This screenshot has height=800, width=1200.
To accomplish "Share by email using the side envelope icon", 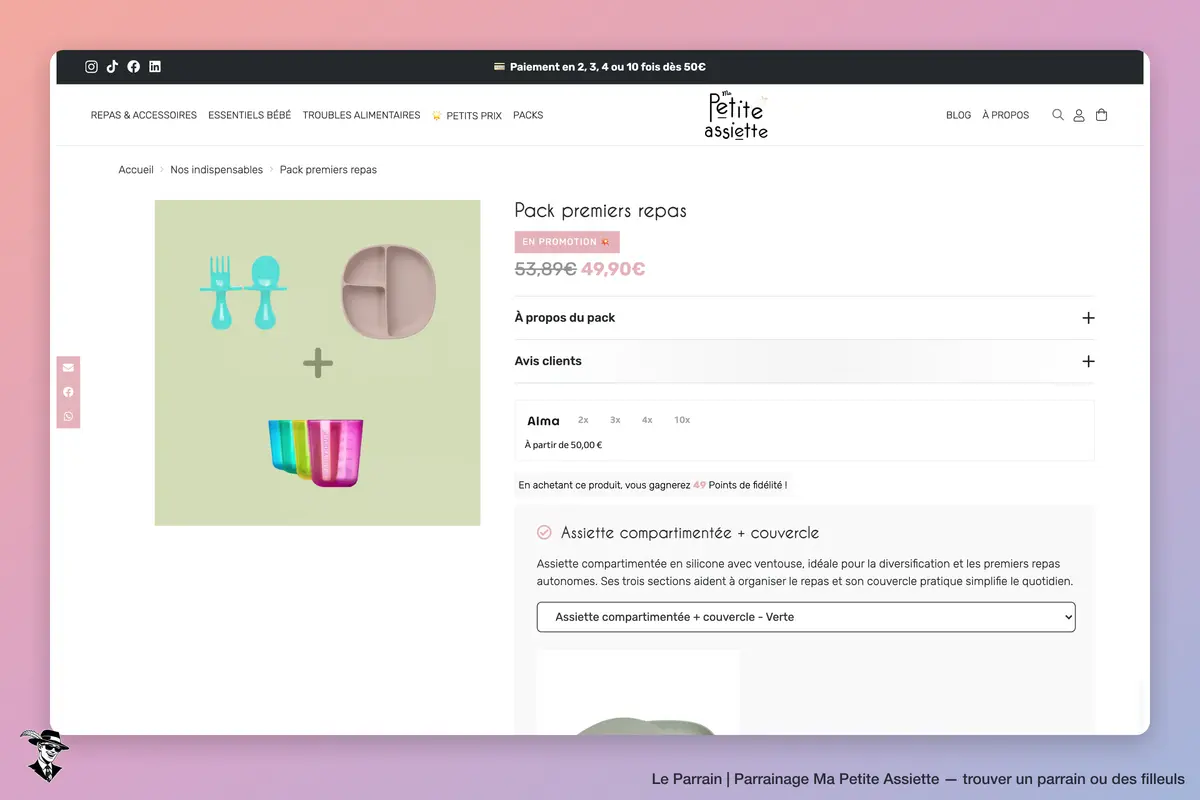I will click(68, 368).
